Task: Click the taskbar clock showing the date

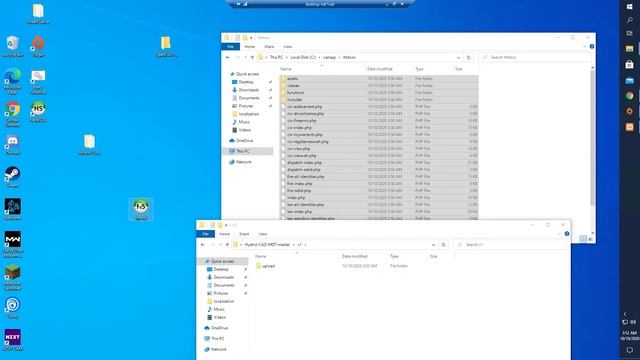Action: point(629,336)
